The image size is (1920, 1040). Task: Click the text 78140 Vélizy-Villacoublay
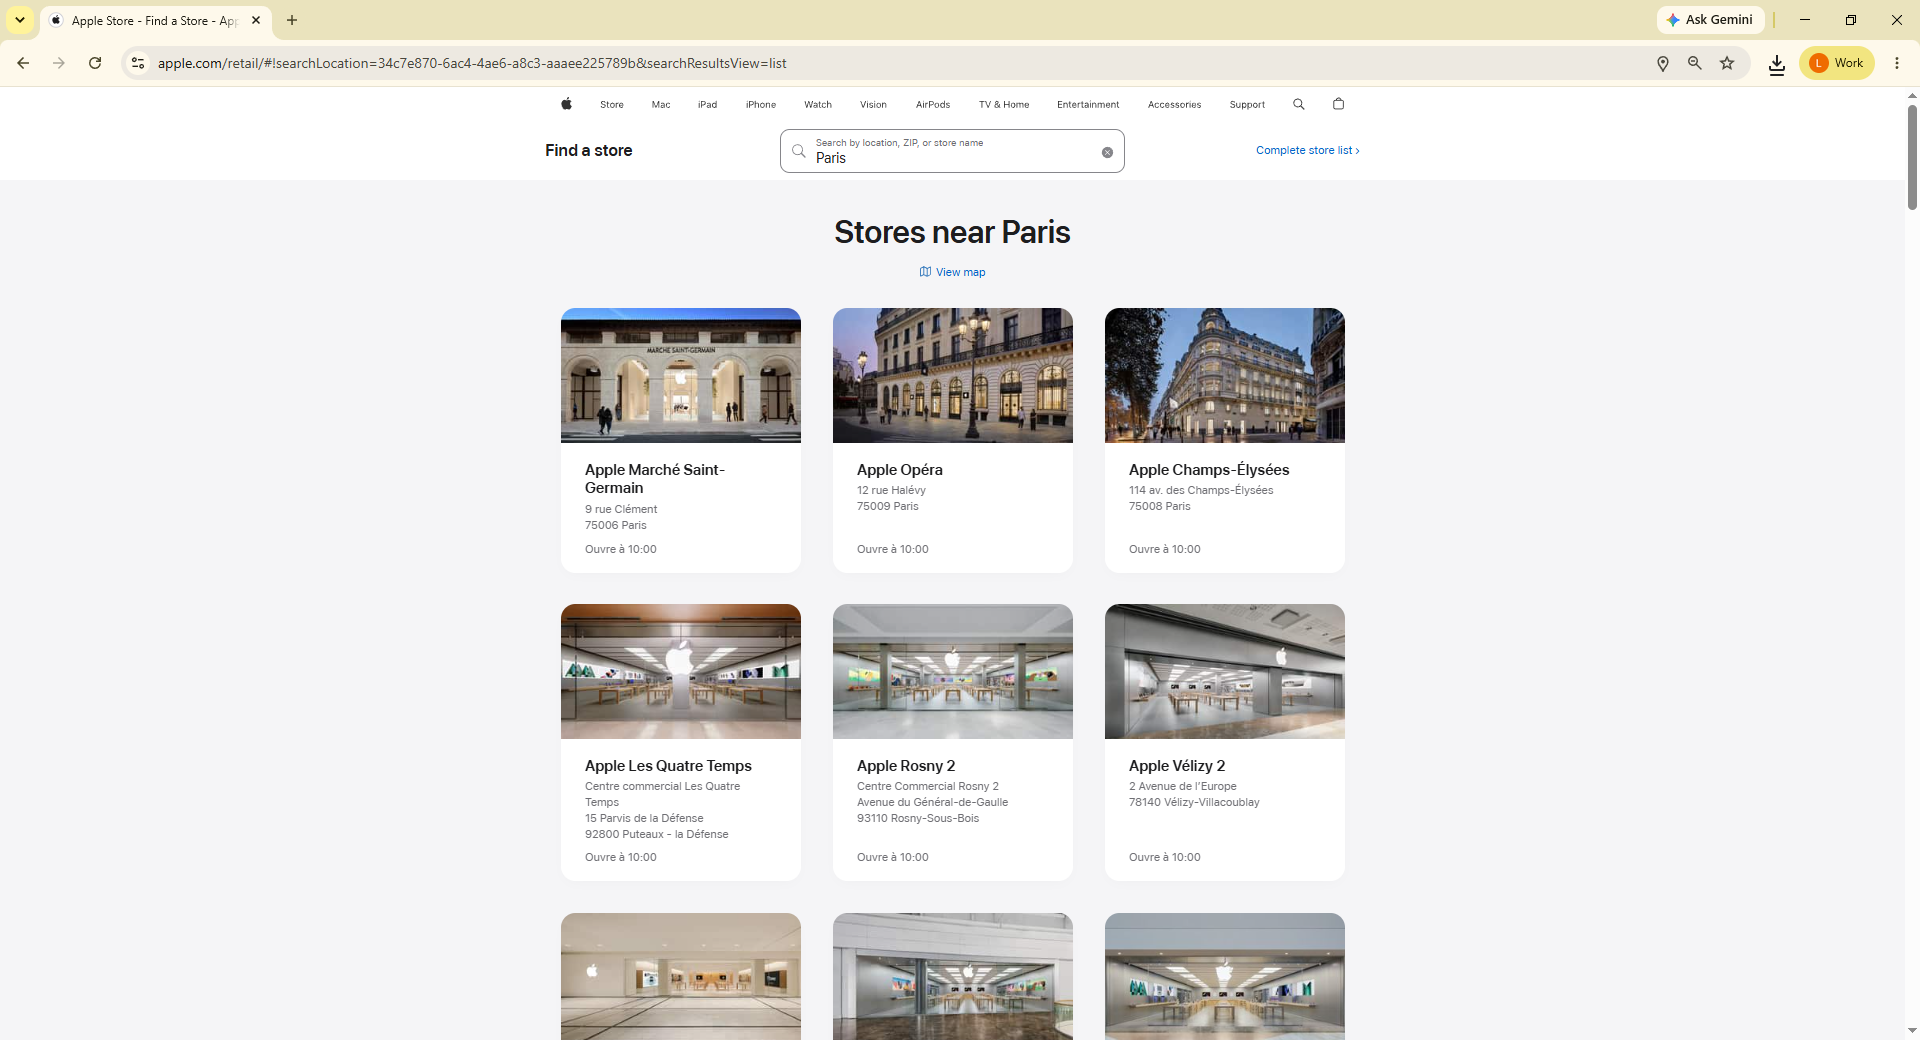[1194, 802]
